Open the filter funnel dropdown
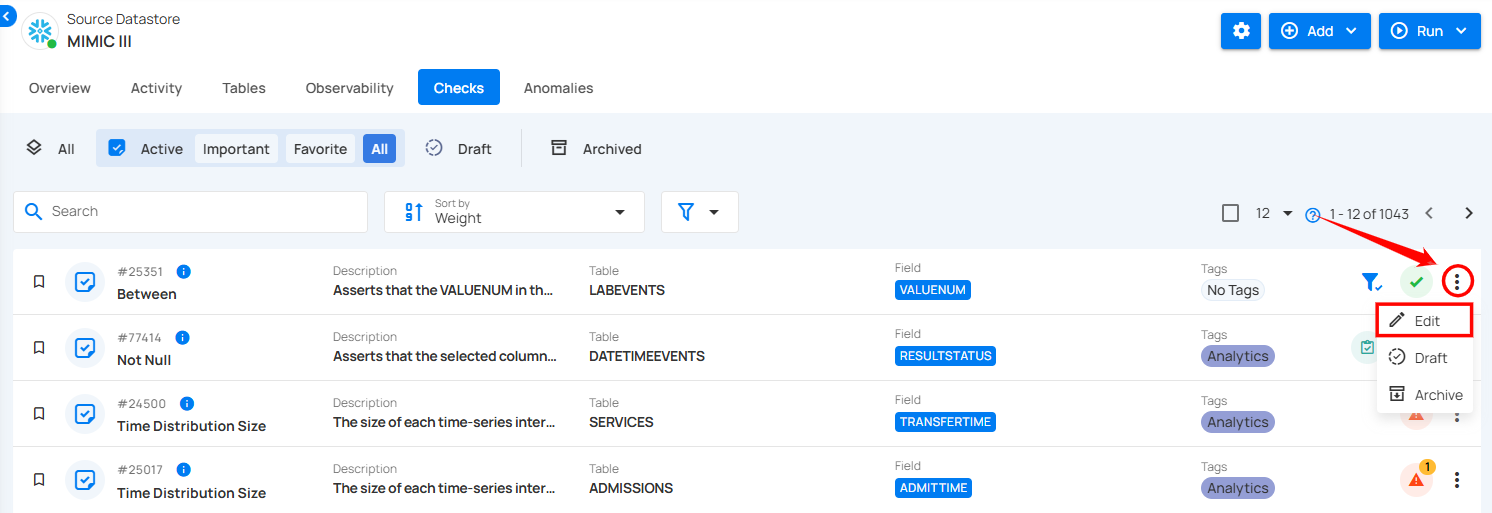 click(x=699, y=212)
